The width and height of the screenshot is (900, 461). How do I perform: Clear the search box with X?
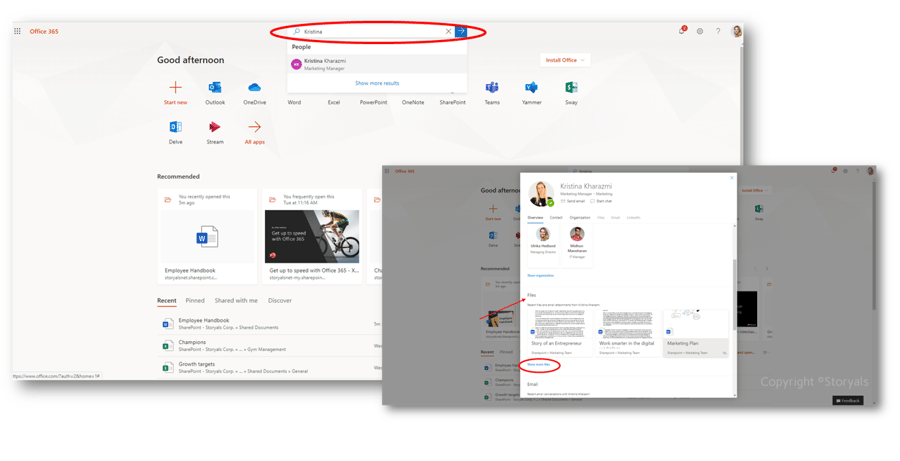[x=448, y=32]
